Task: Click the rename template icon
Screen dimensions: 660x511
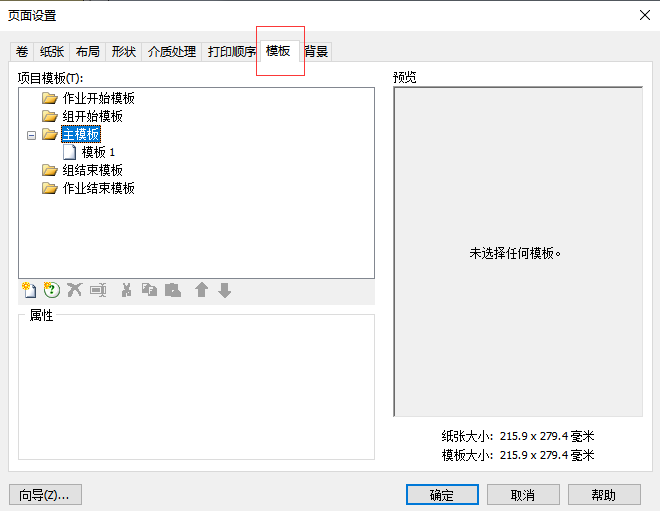Action: point(98,290)
